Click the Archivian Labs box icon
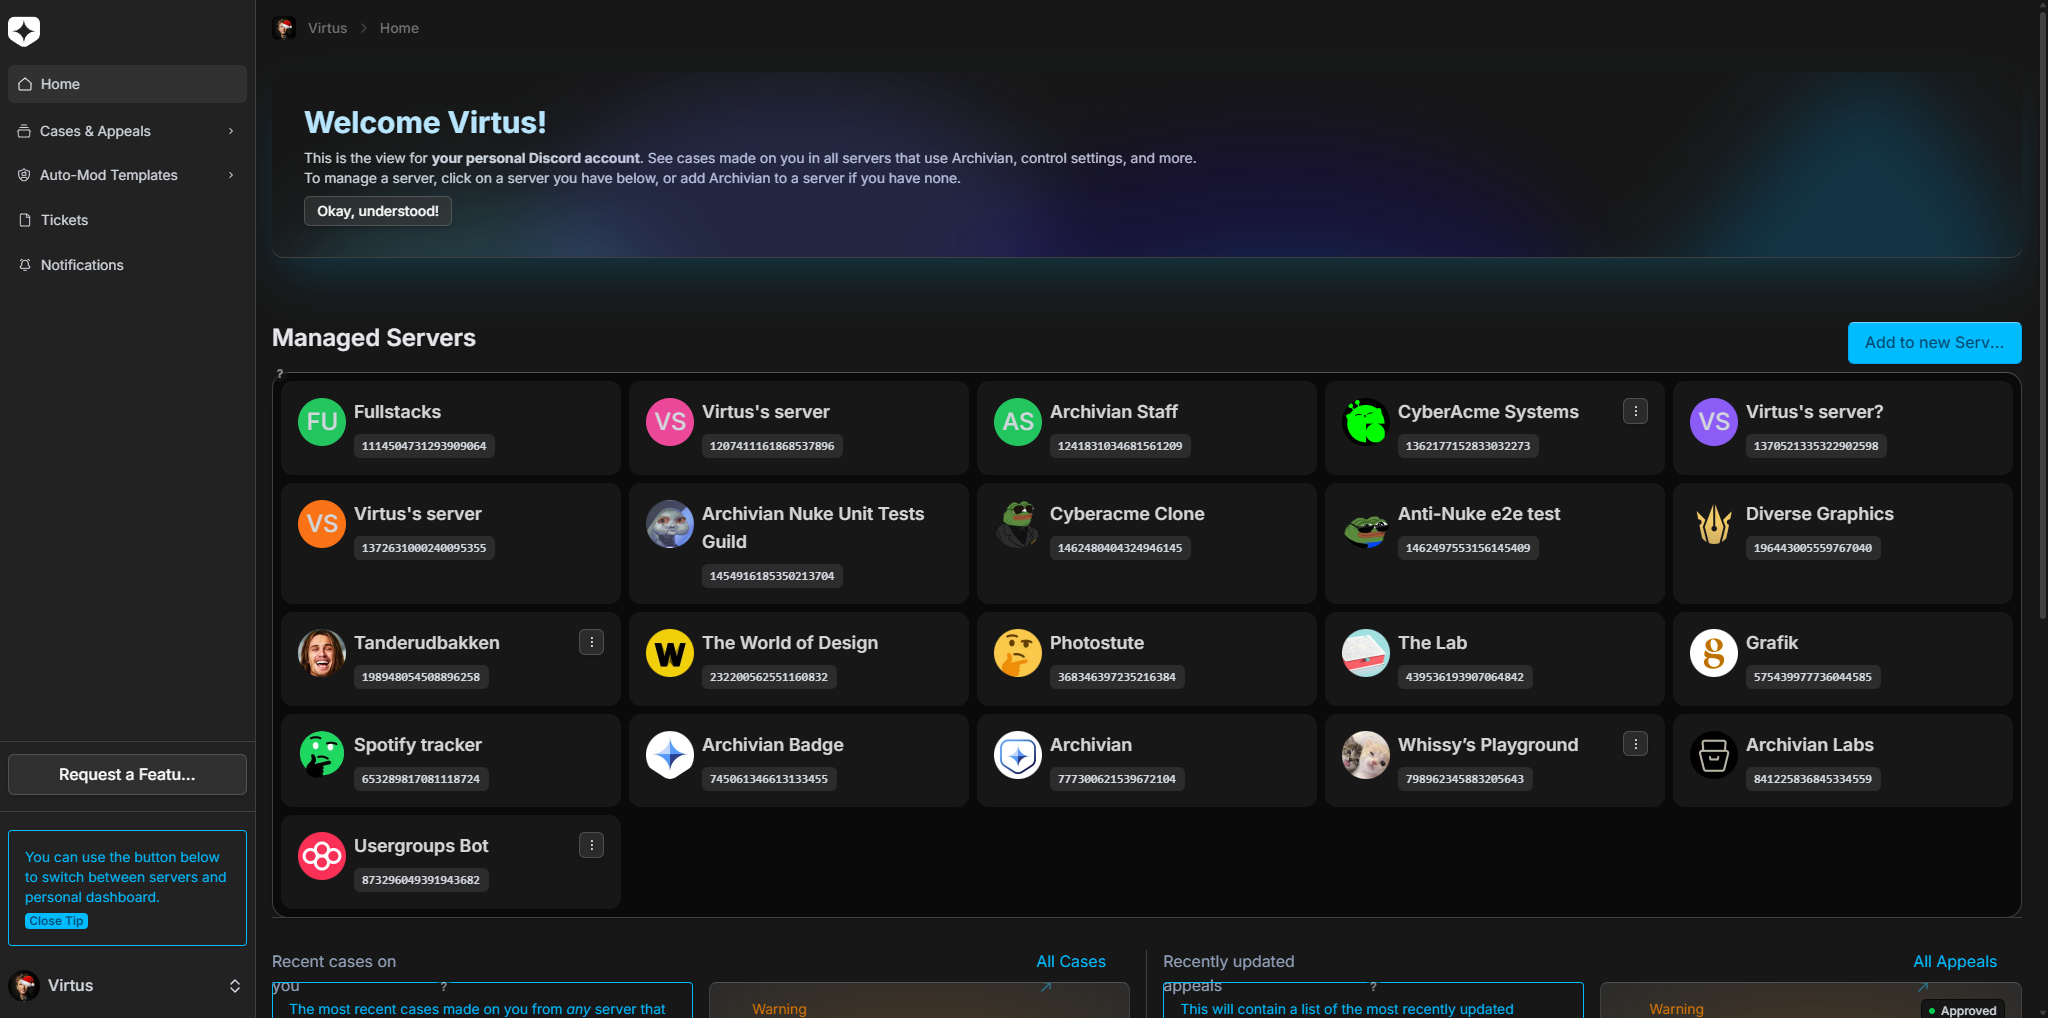Viewport: 2048px width, 1018px height. pyautogui.click(x=1714, y=755)
